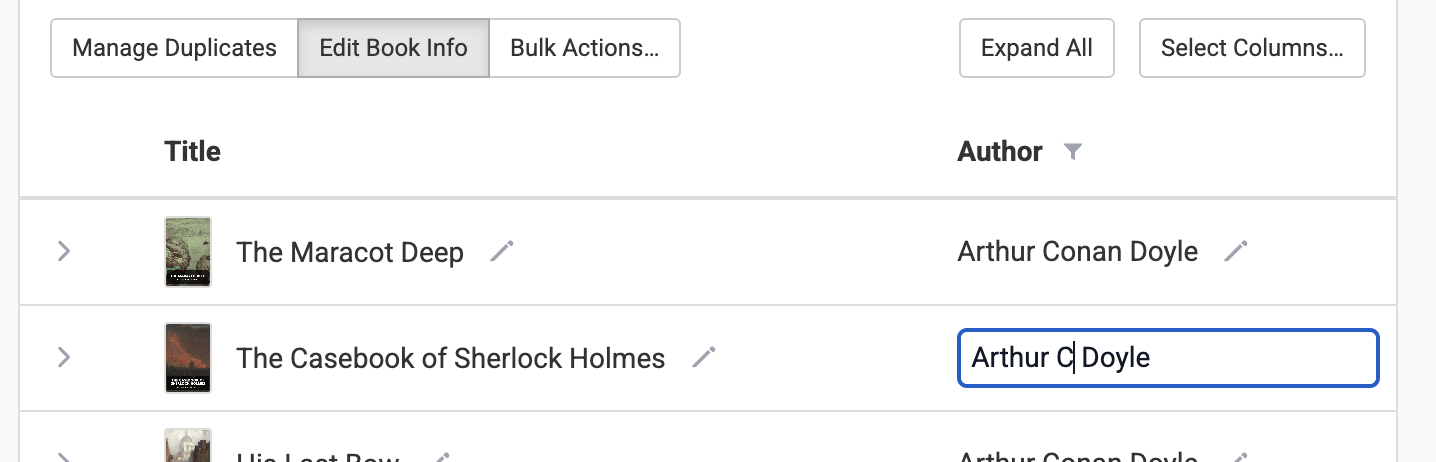Click the author text field containing Arthur C Doyle
Image resolution: width=1436 pixels, height=462 pixels.
(x=1167, y=357)
